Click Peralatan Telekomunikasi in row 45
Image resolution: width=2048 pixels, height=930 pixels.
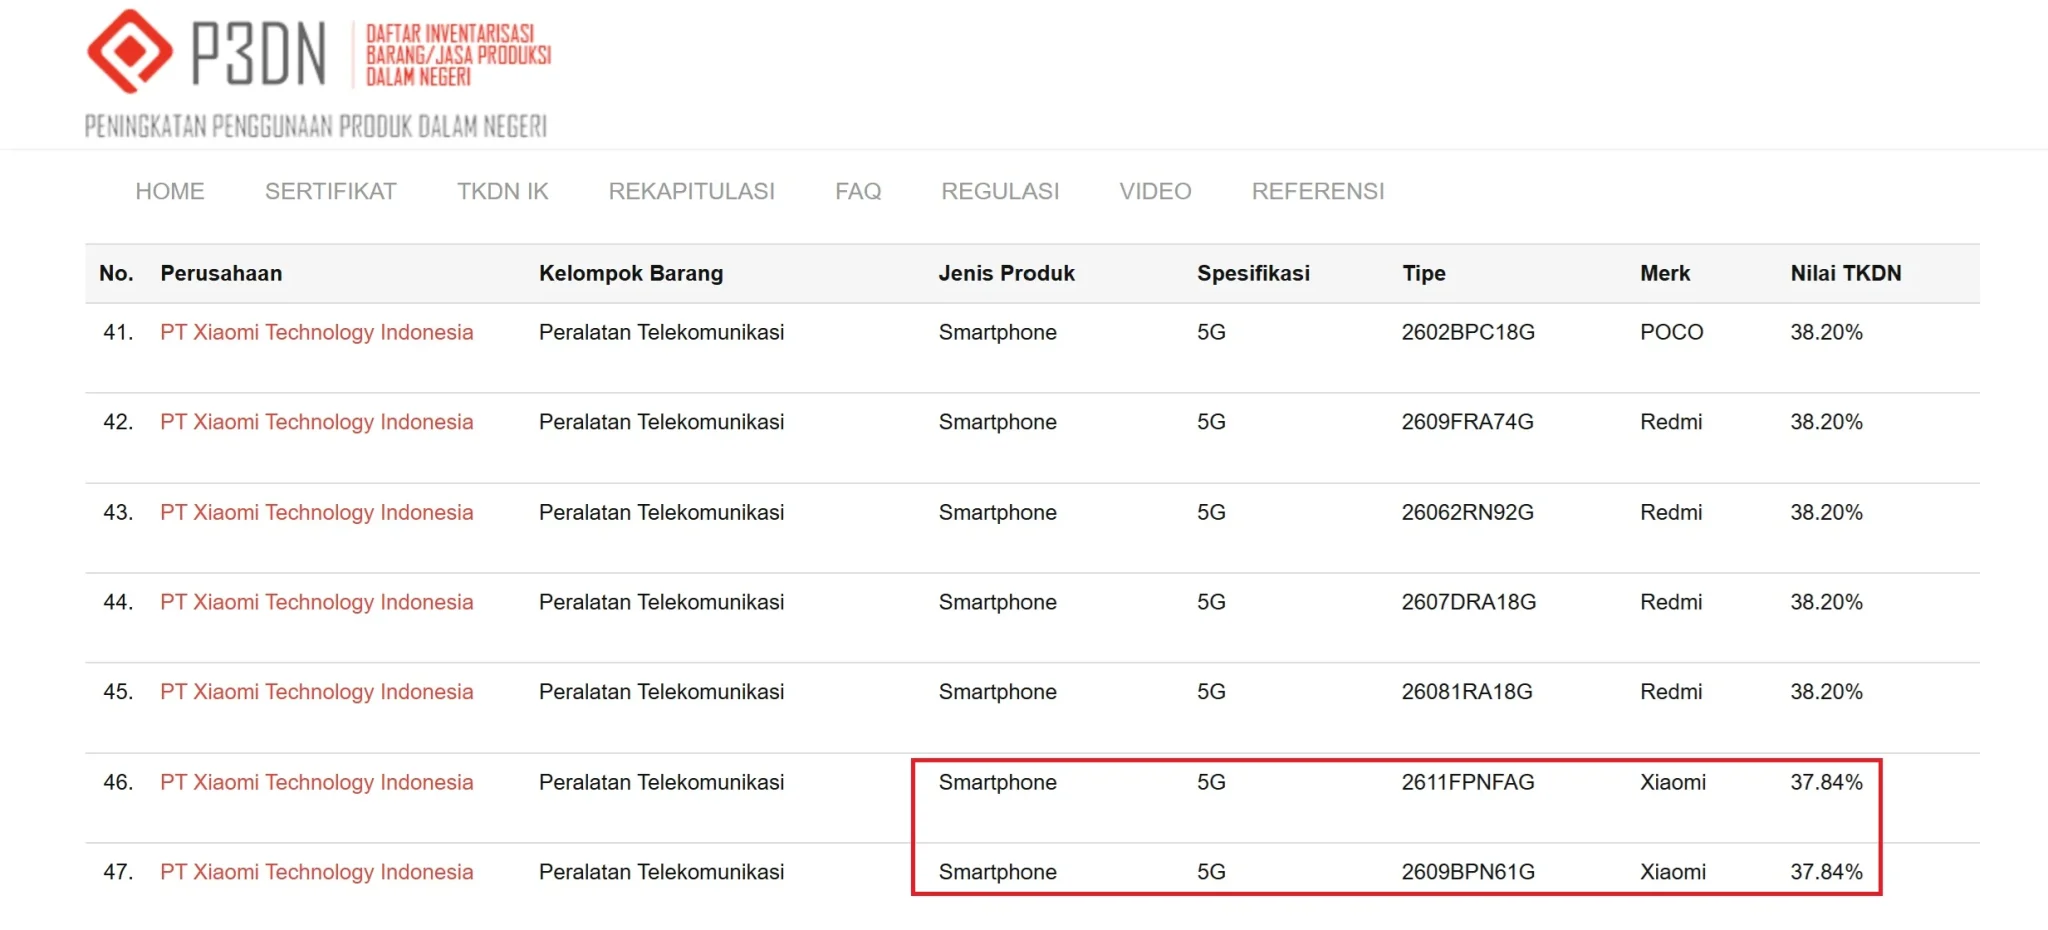(661, 692)
